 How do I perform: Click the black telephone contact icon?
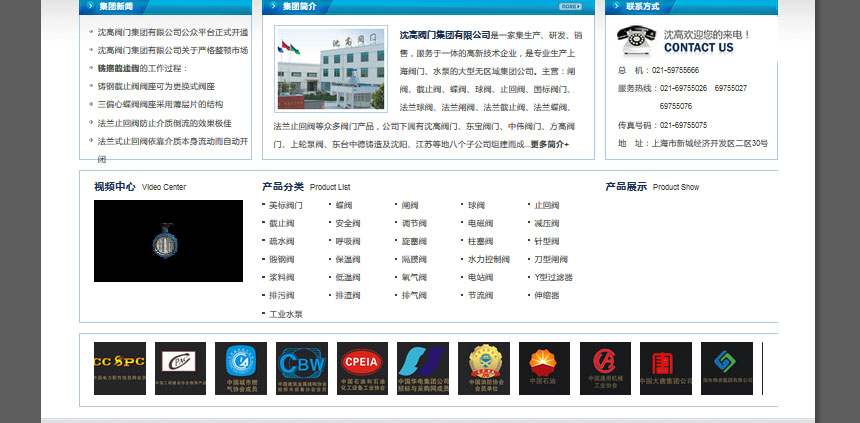point(636,39)
